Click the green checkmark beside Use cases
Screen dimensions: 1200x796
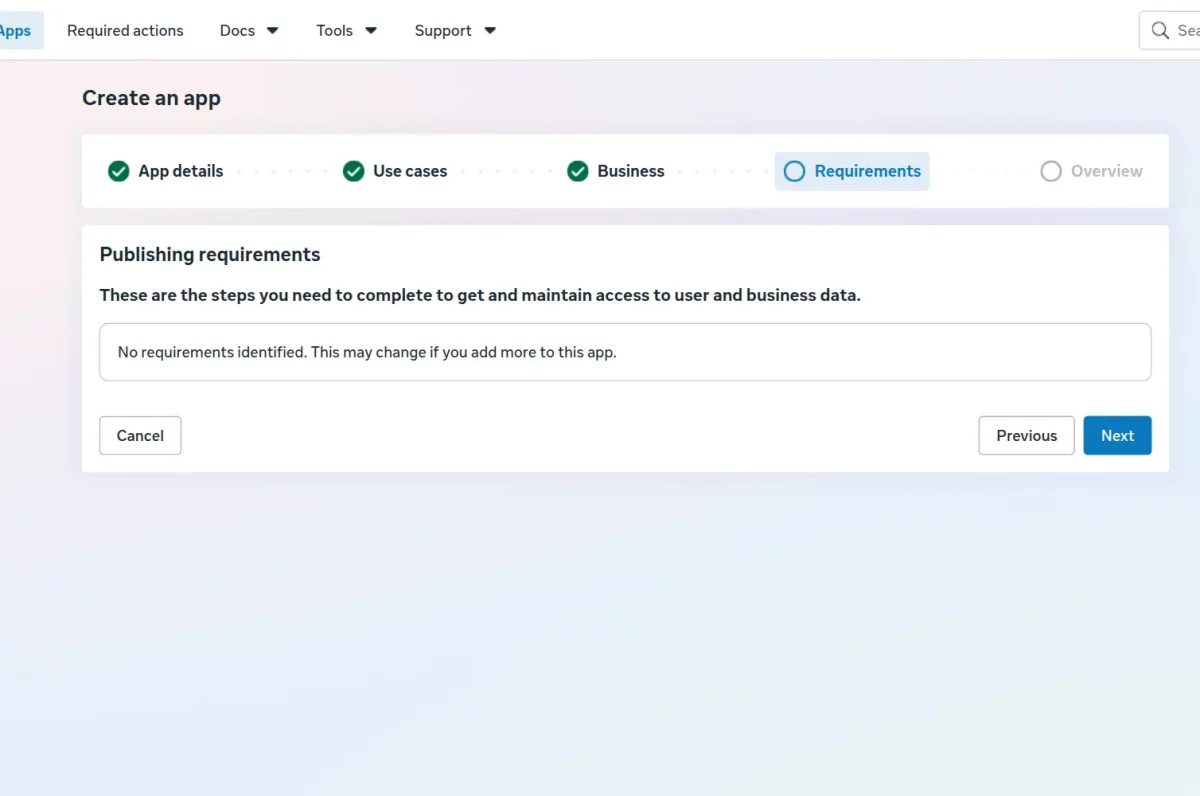click(353, 171)
